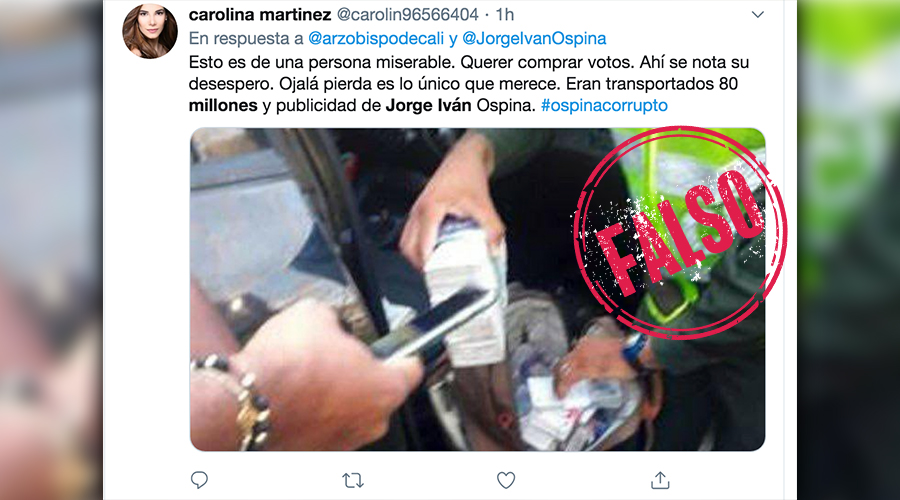Click the bold word millones
This screenshot has height=500, width=900.
point(223,106)
